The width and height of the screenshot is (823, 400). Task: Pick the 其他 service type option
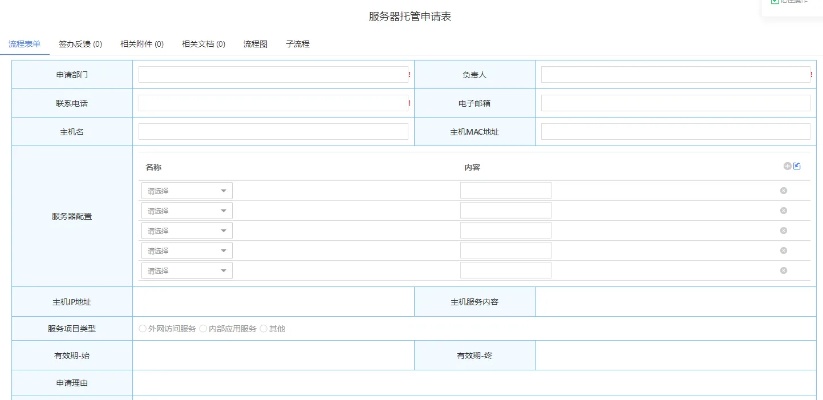pos(264,329)
